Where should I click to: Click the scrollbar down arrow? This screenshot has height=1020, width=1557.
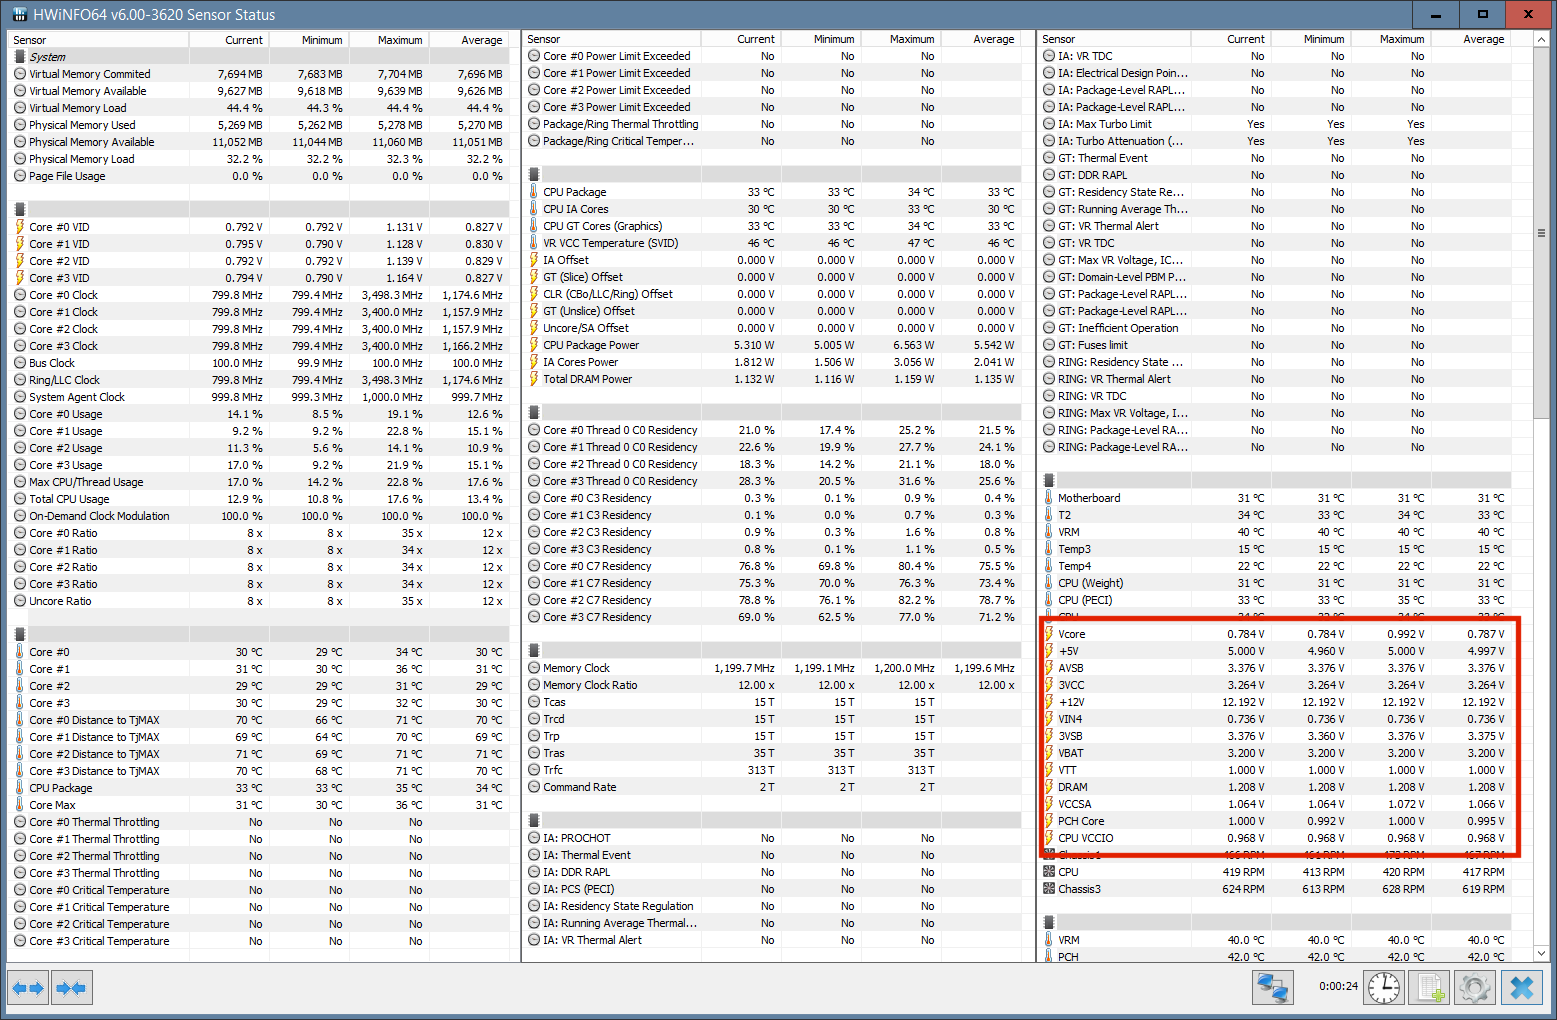tap(1541, 954)
